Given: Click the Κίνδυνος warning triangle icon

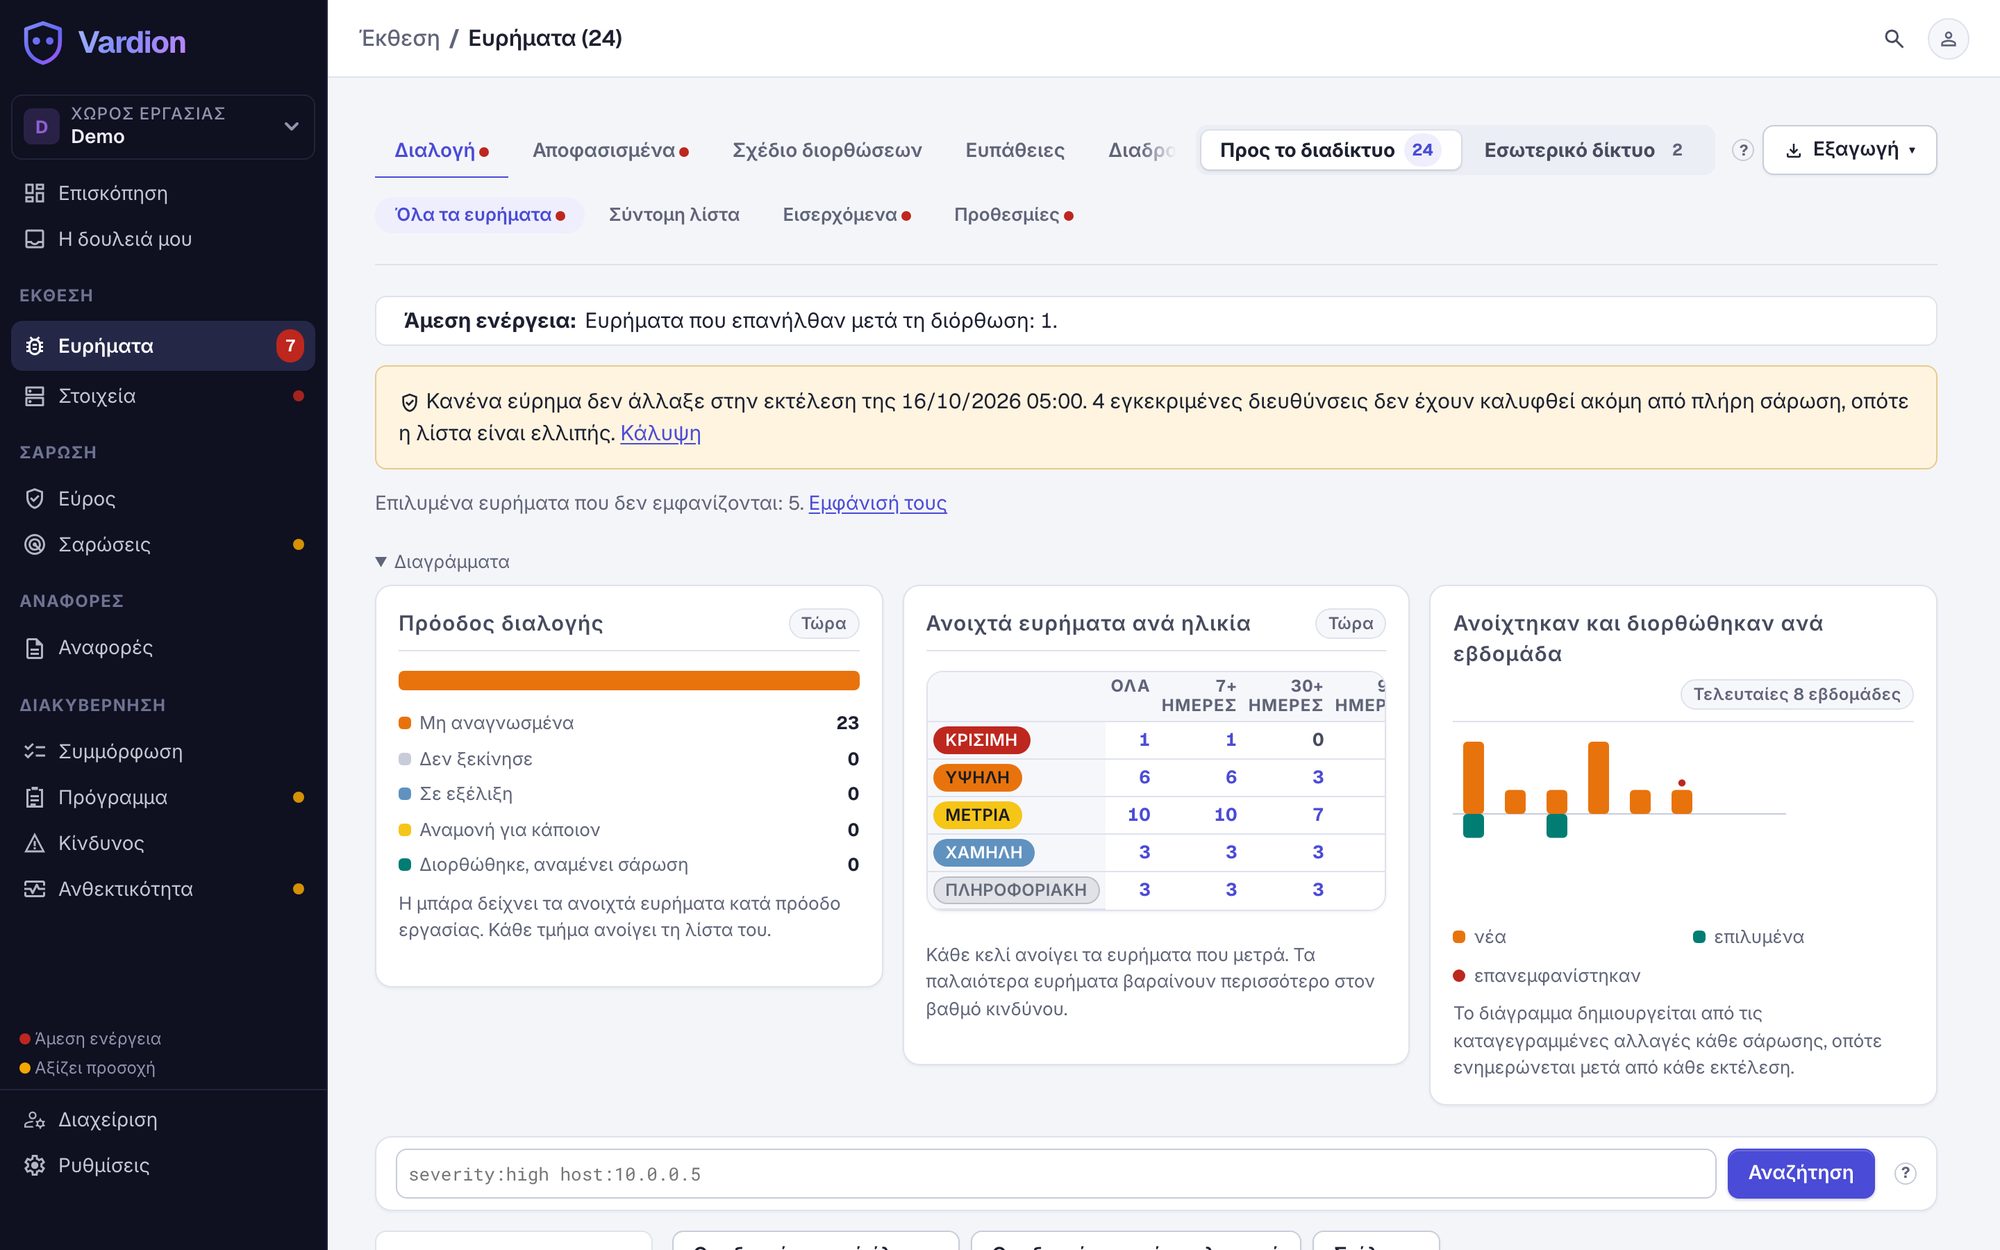Looking at the screenshot, I should (x=35, y=843).
